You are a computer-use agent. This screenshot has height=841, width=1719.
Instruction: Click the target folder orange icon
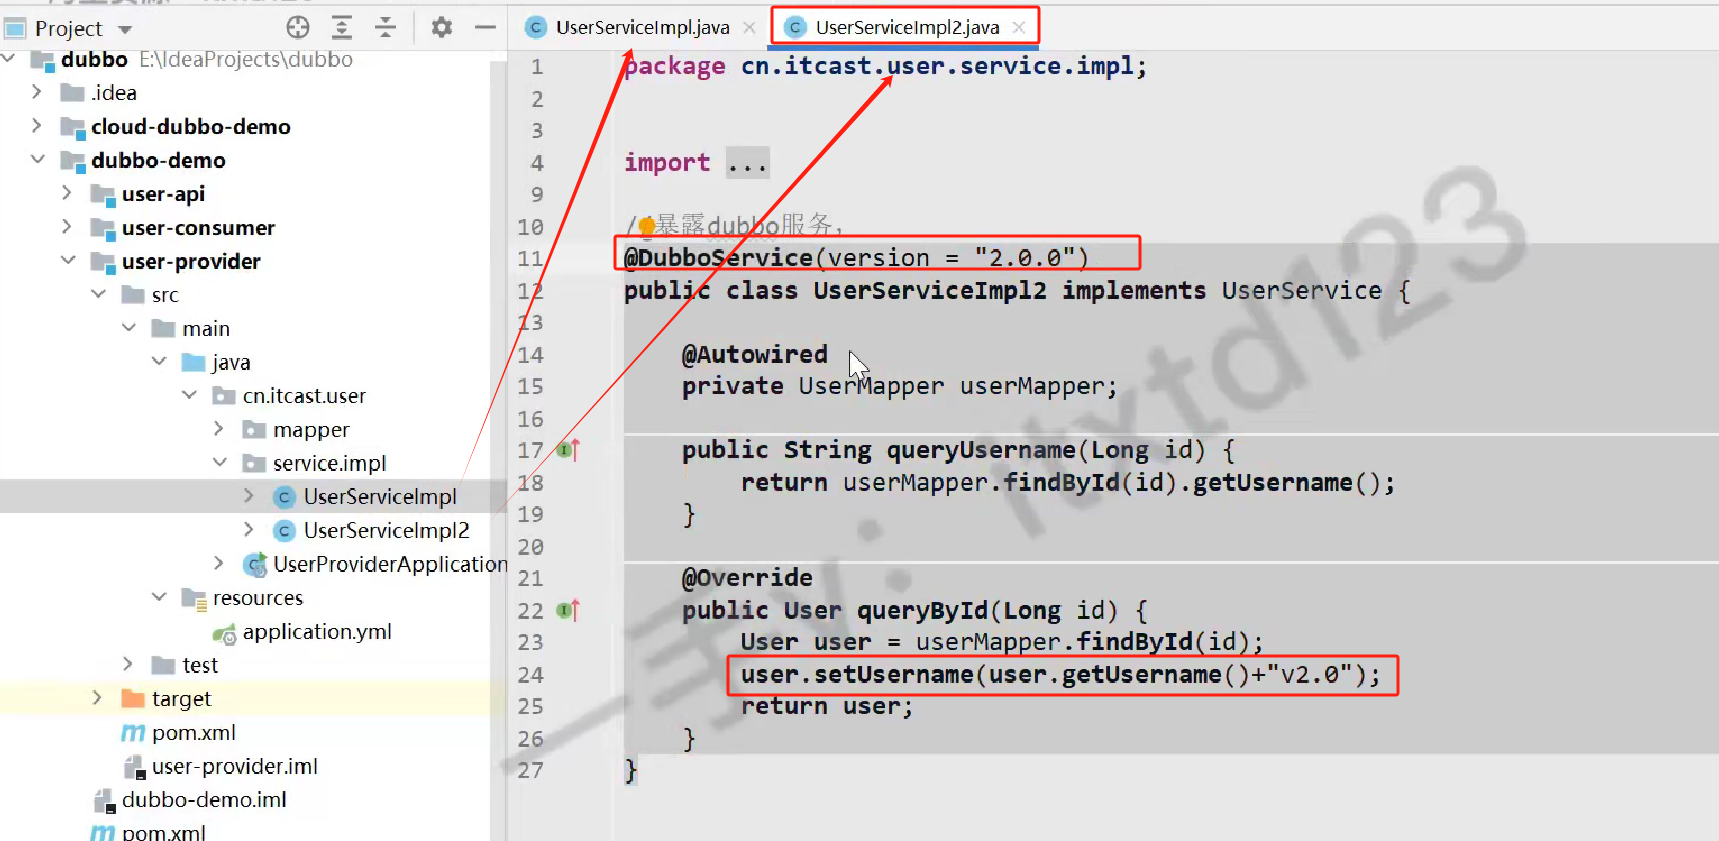[133, 698]
